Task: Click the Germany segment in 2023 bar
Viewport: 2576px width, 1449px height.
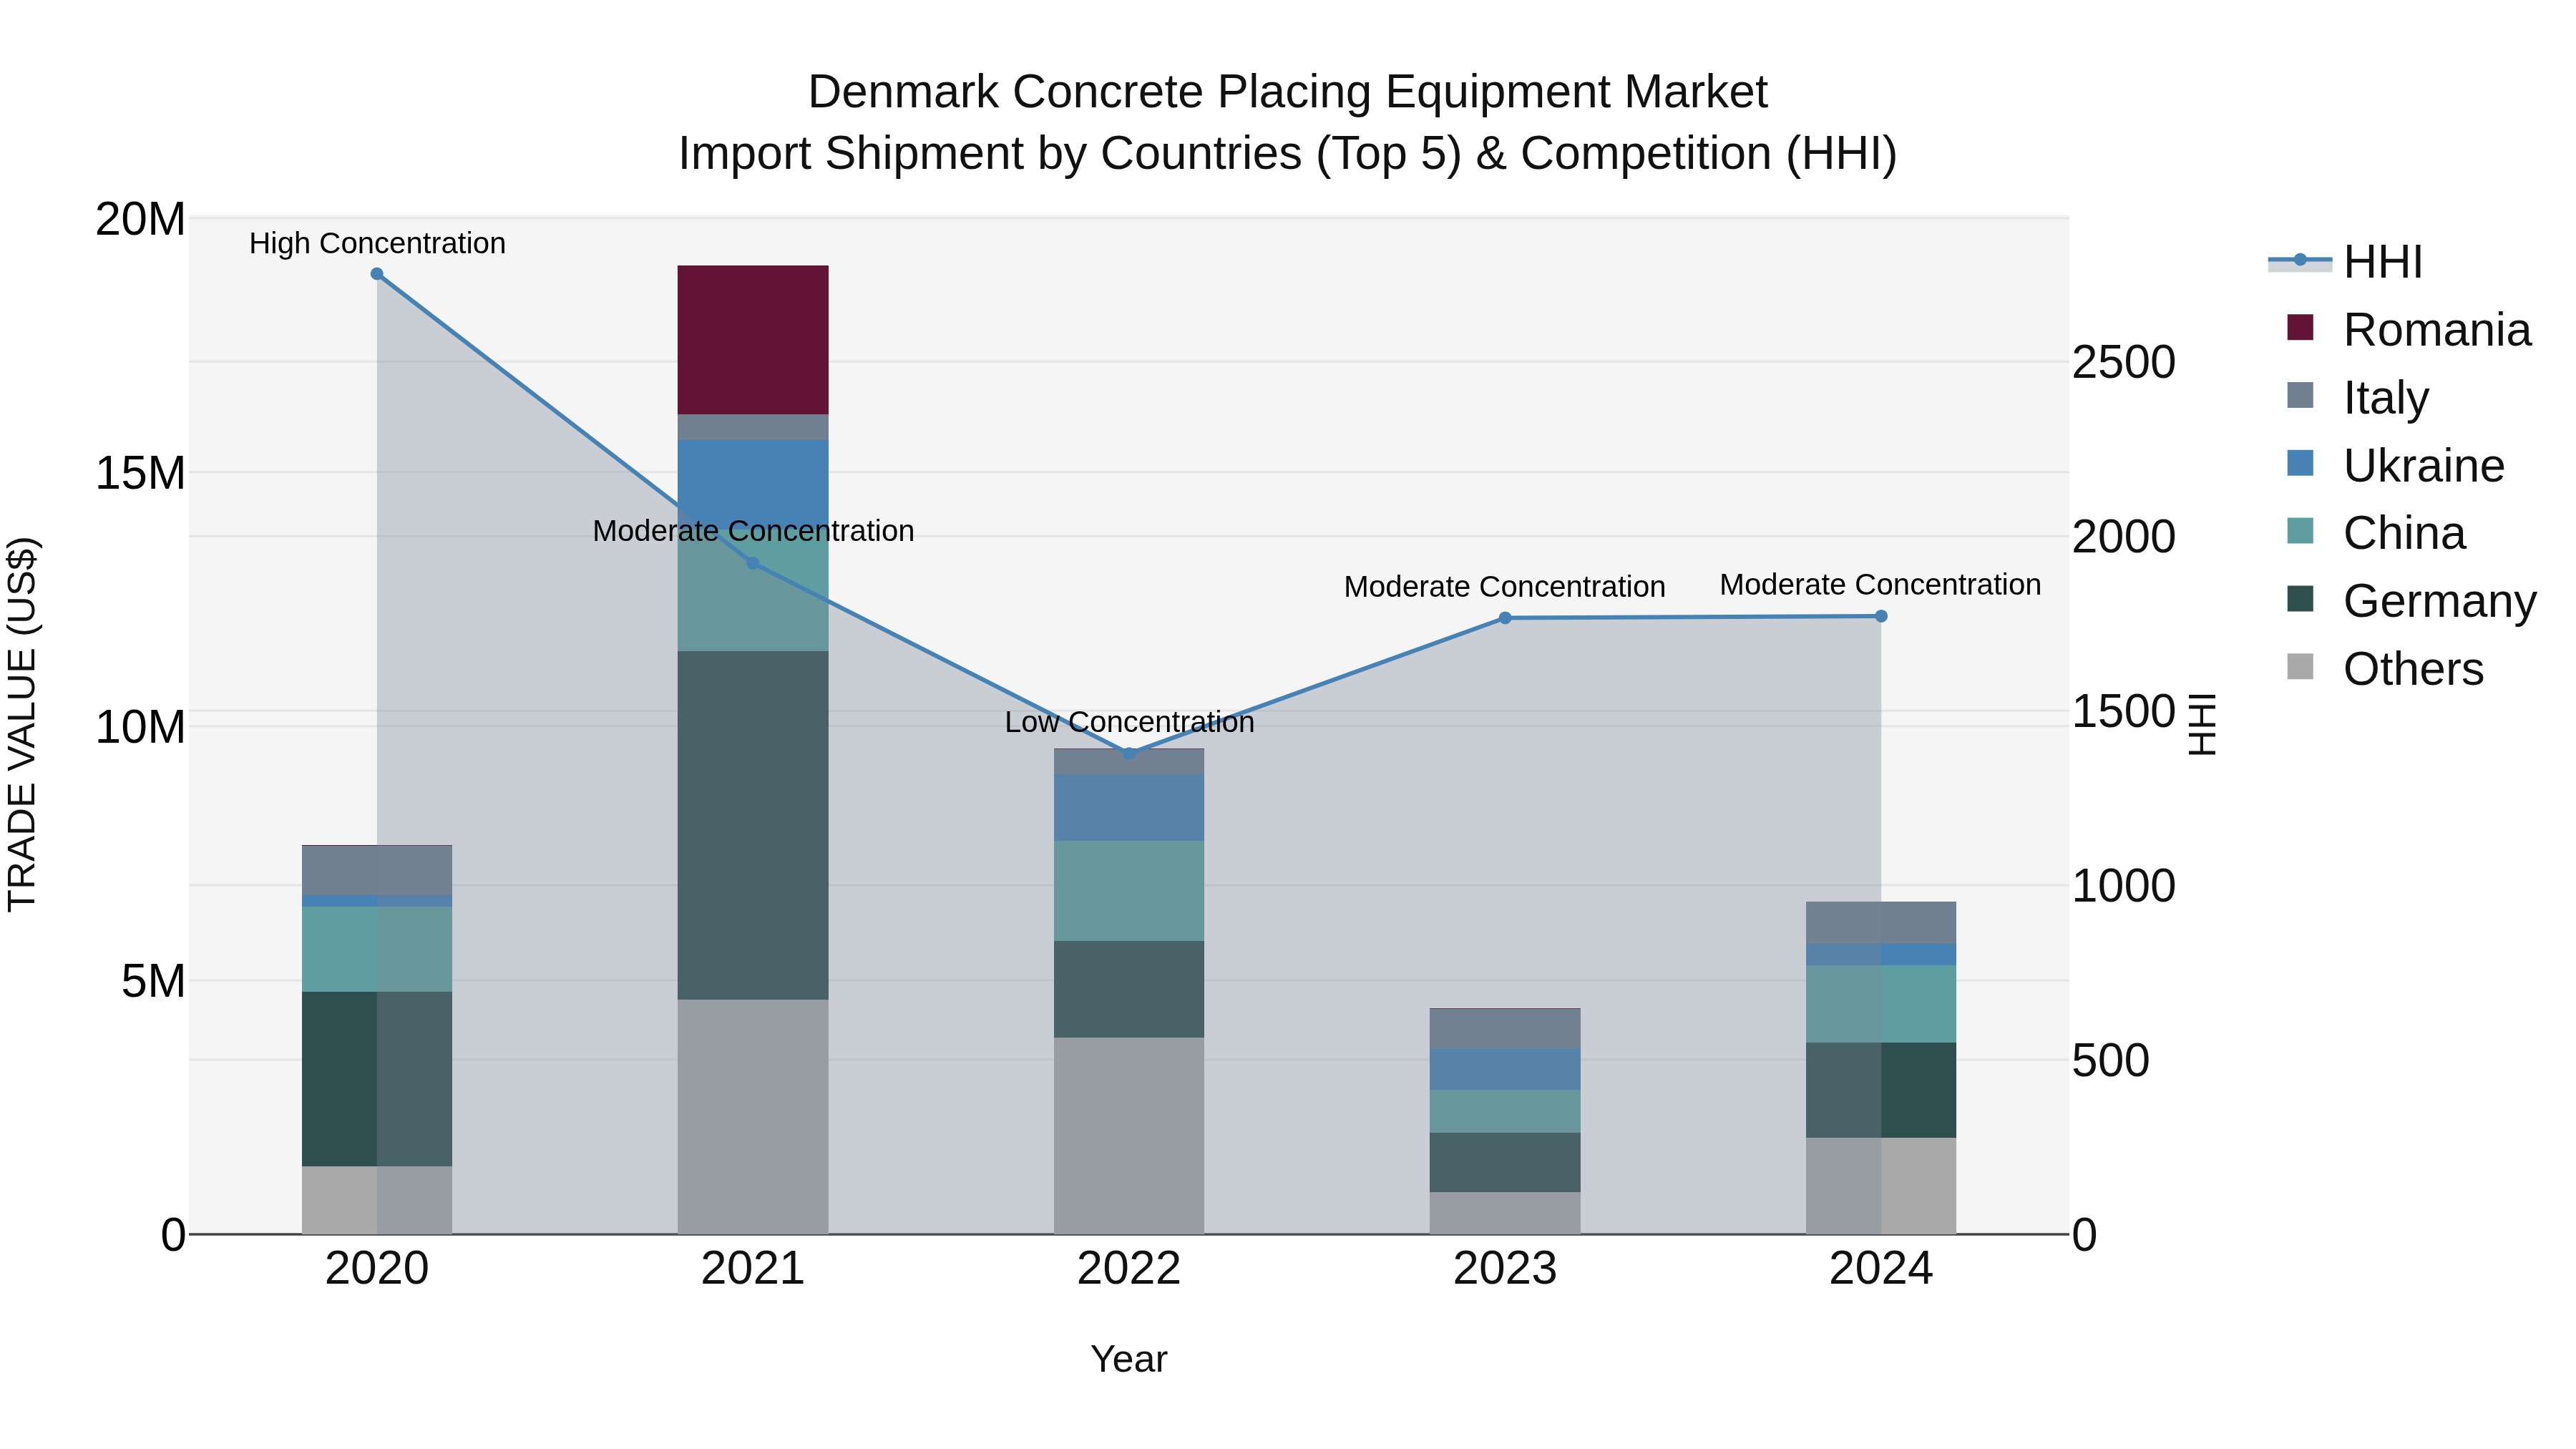Action: [x=1505, y=1162]
